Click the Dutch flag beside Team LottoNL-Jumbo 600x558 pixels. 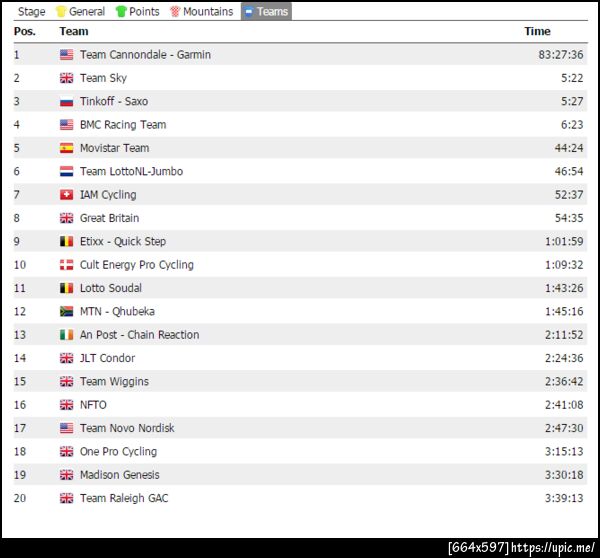point(67,171)
